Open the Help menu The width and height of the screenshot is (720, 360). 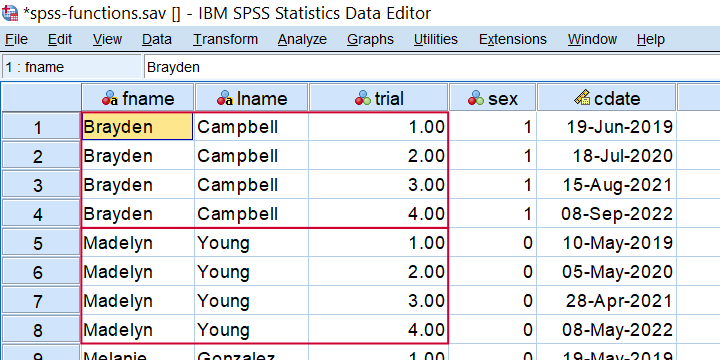tap(650, 39)
